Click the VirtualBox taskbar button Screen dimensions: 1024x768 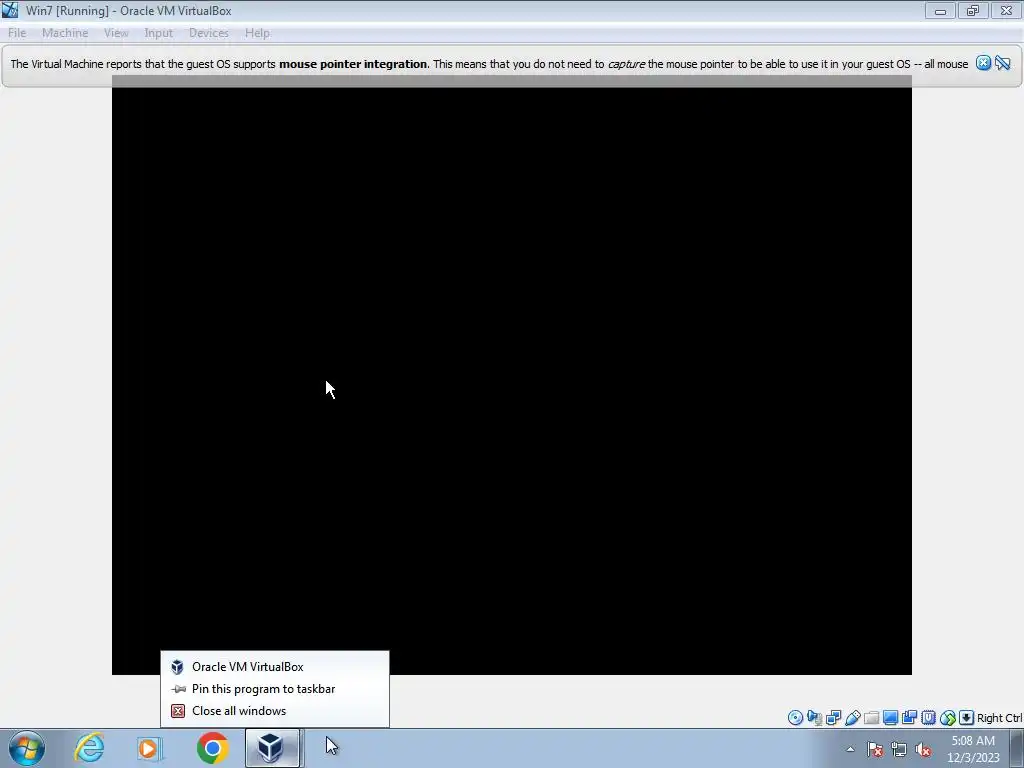click(272, 748)
